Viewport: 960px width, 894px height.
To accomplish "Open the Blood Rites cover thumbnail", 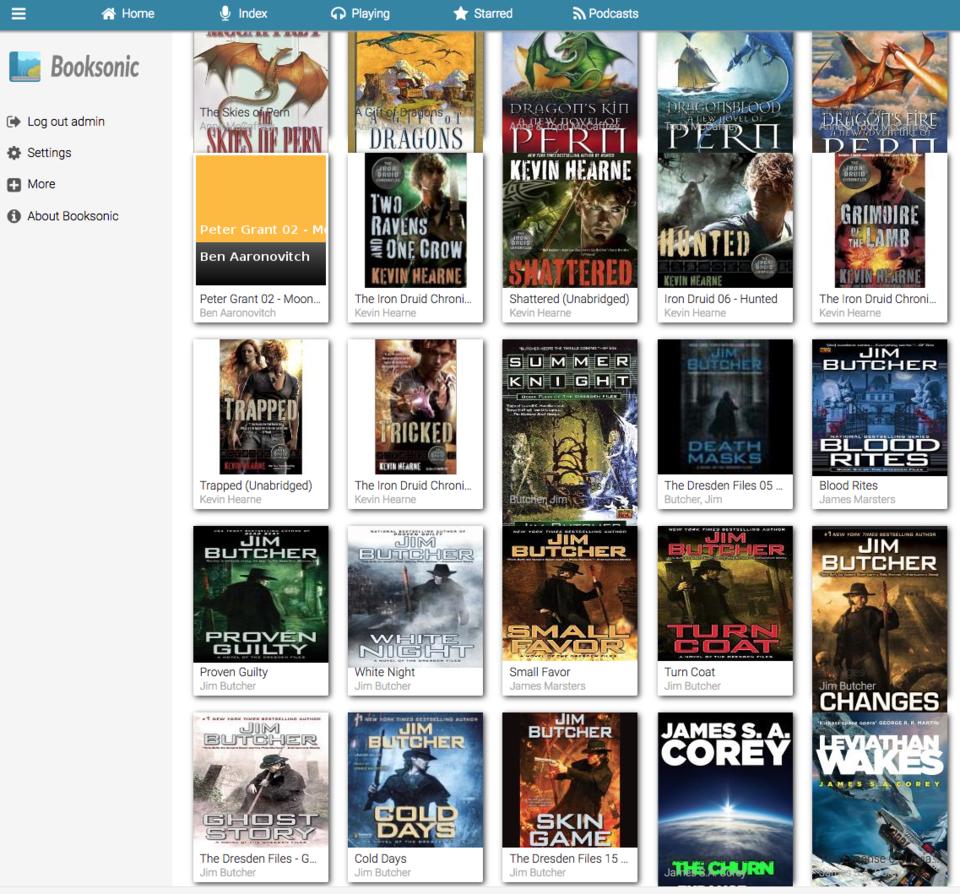I will click(879, 407).
